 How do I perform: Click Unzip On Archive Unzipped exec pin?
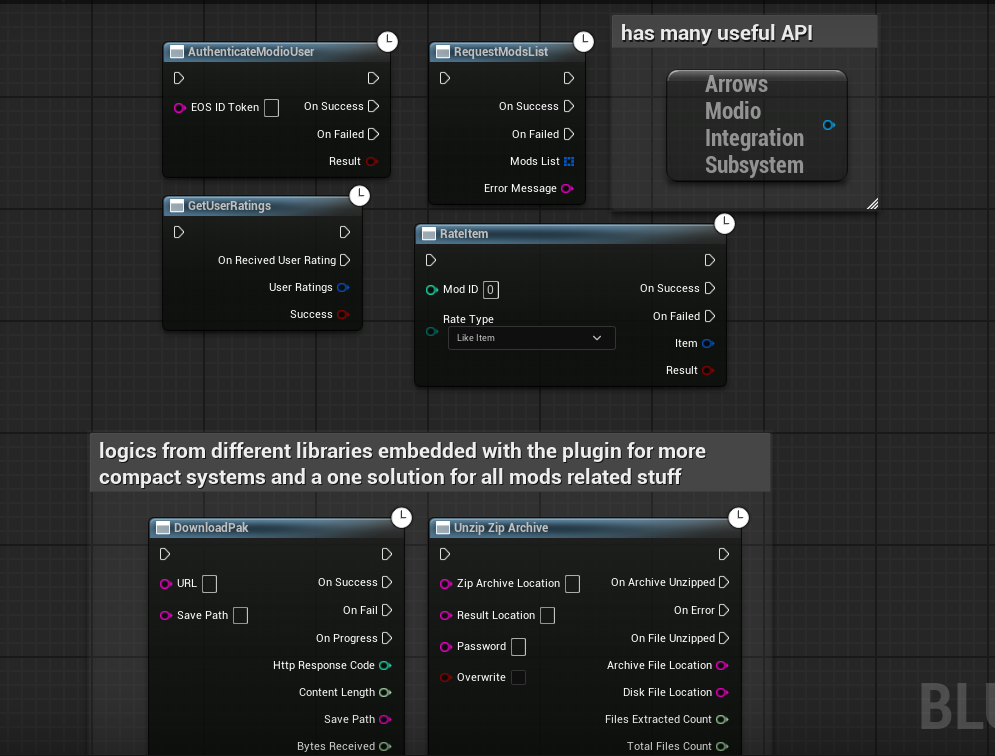point(724,582)
